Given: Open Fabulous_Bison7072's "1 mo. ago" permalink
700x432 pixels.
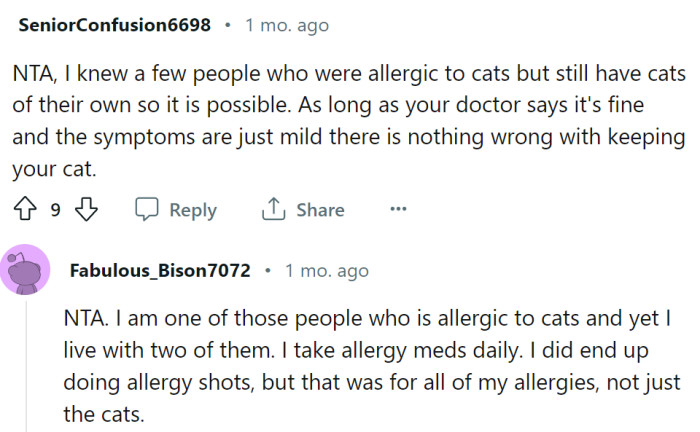Looking at the screenshot, I should tap(327, 271).
